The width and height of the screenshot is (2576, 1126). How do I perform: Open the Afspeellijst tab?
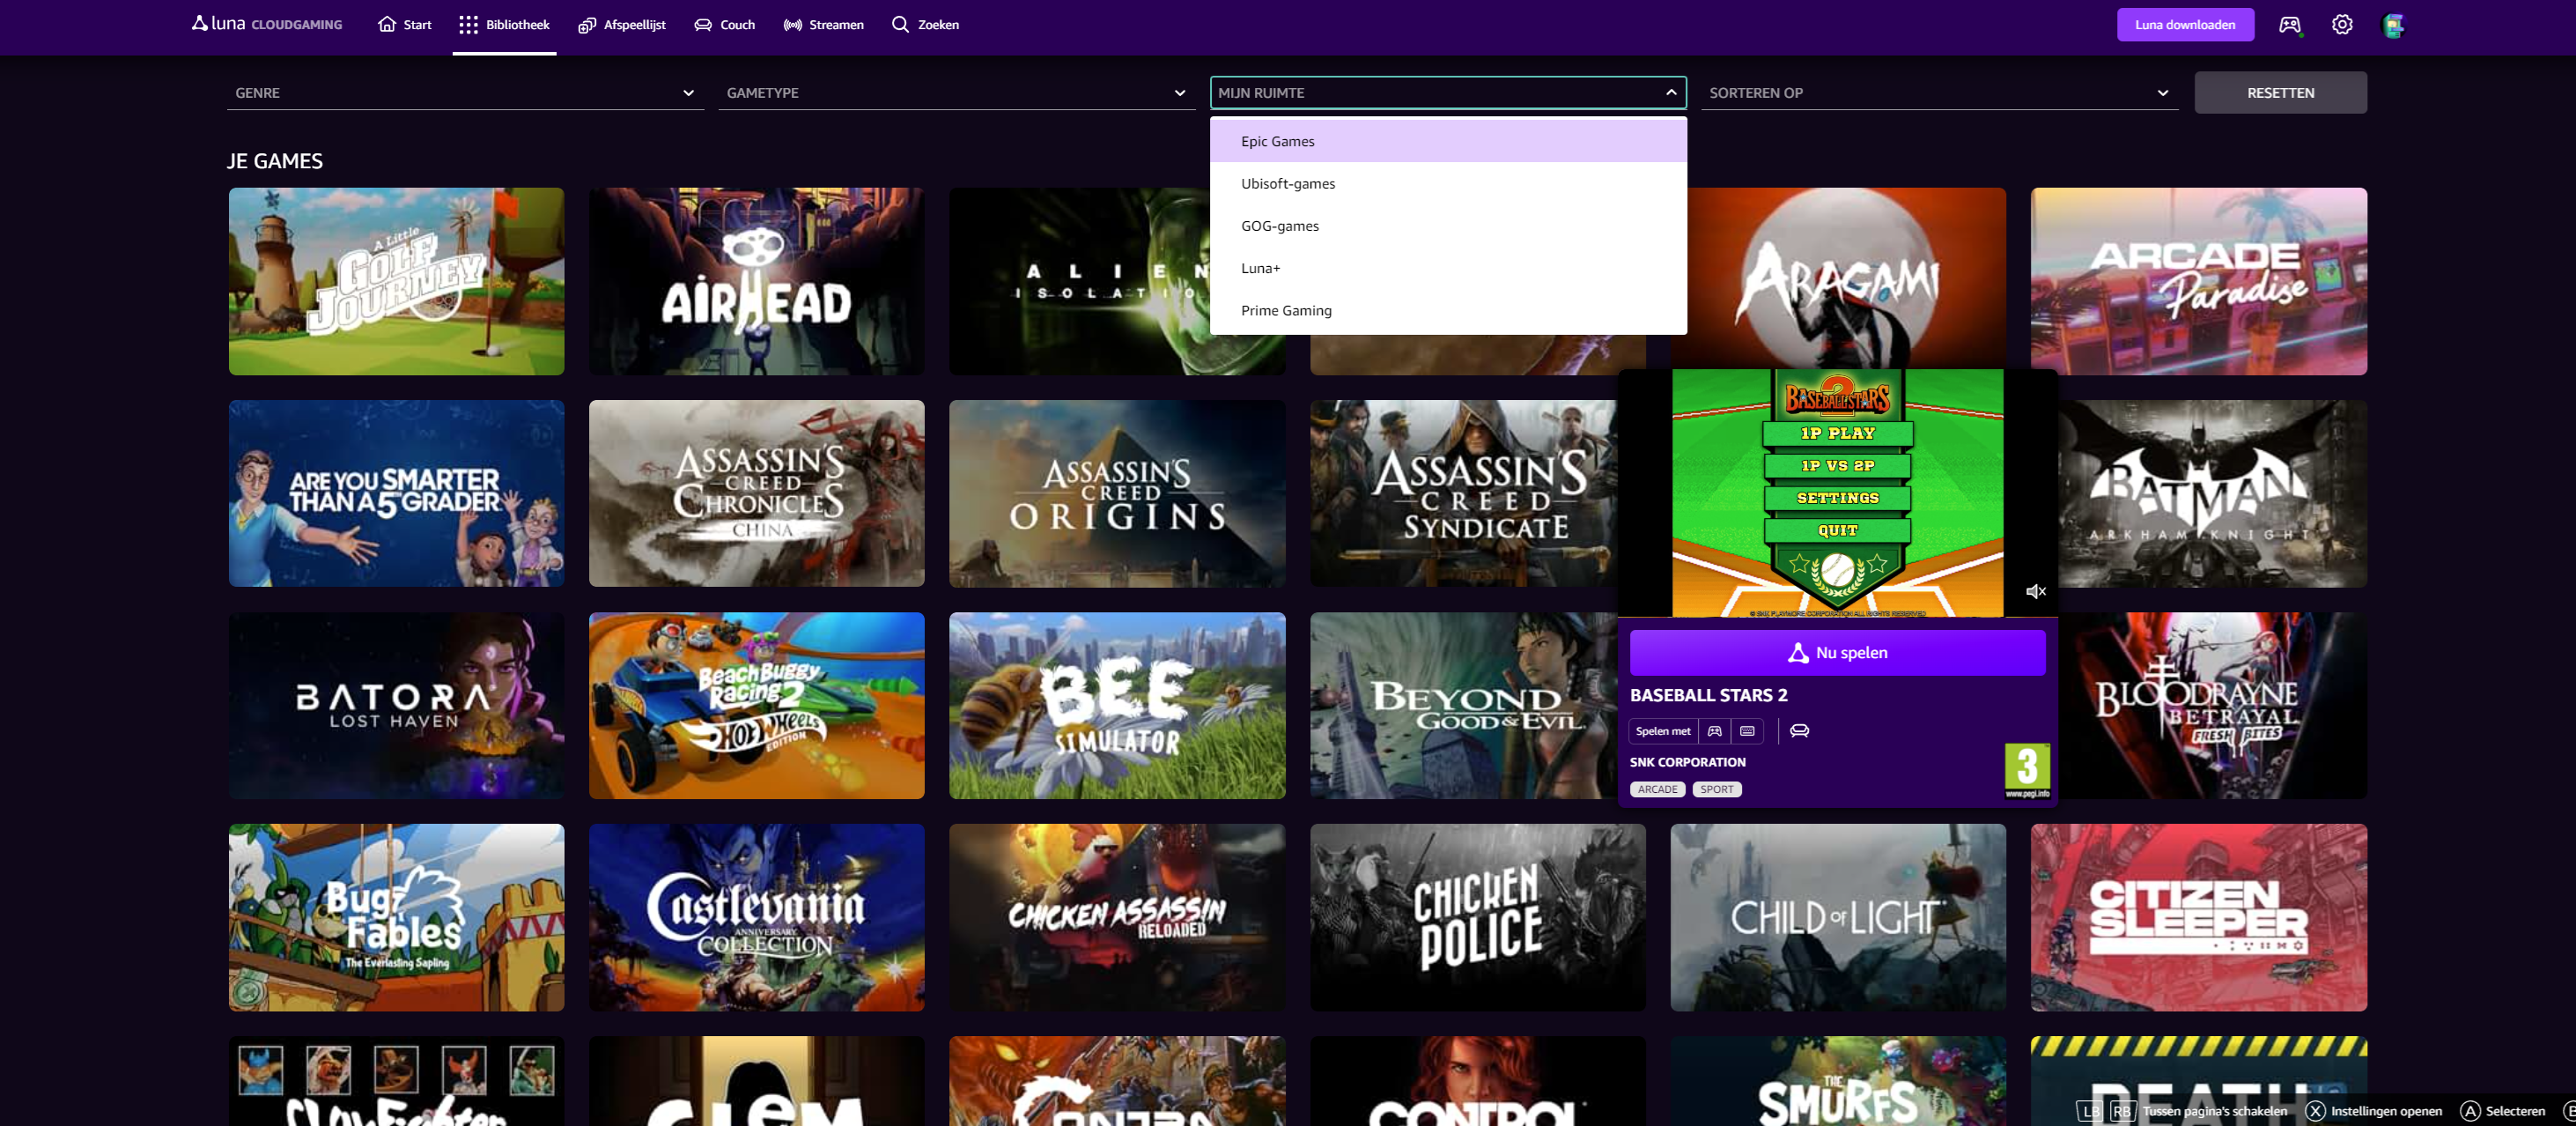[622, 24]
